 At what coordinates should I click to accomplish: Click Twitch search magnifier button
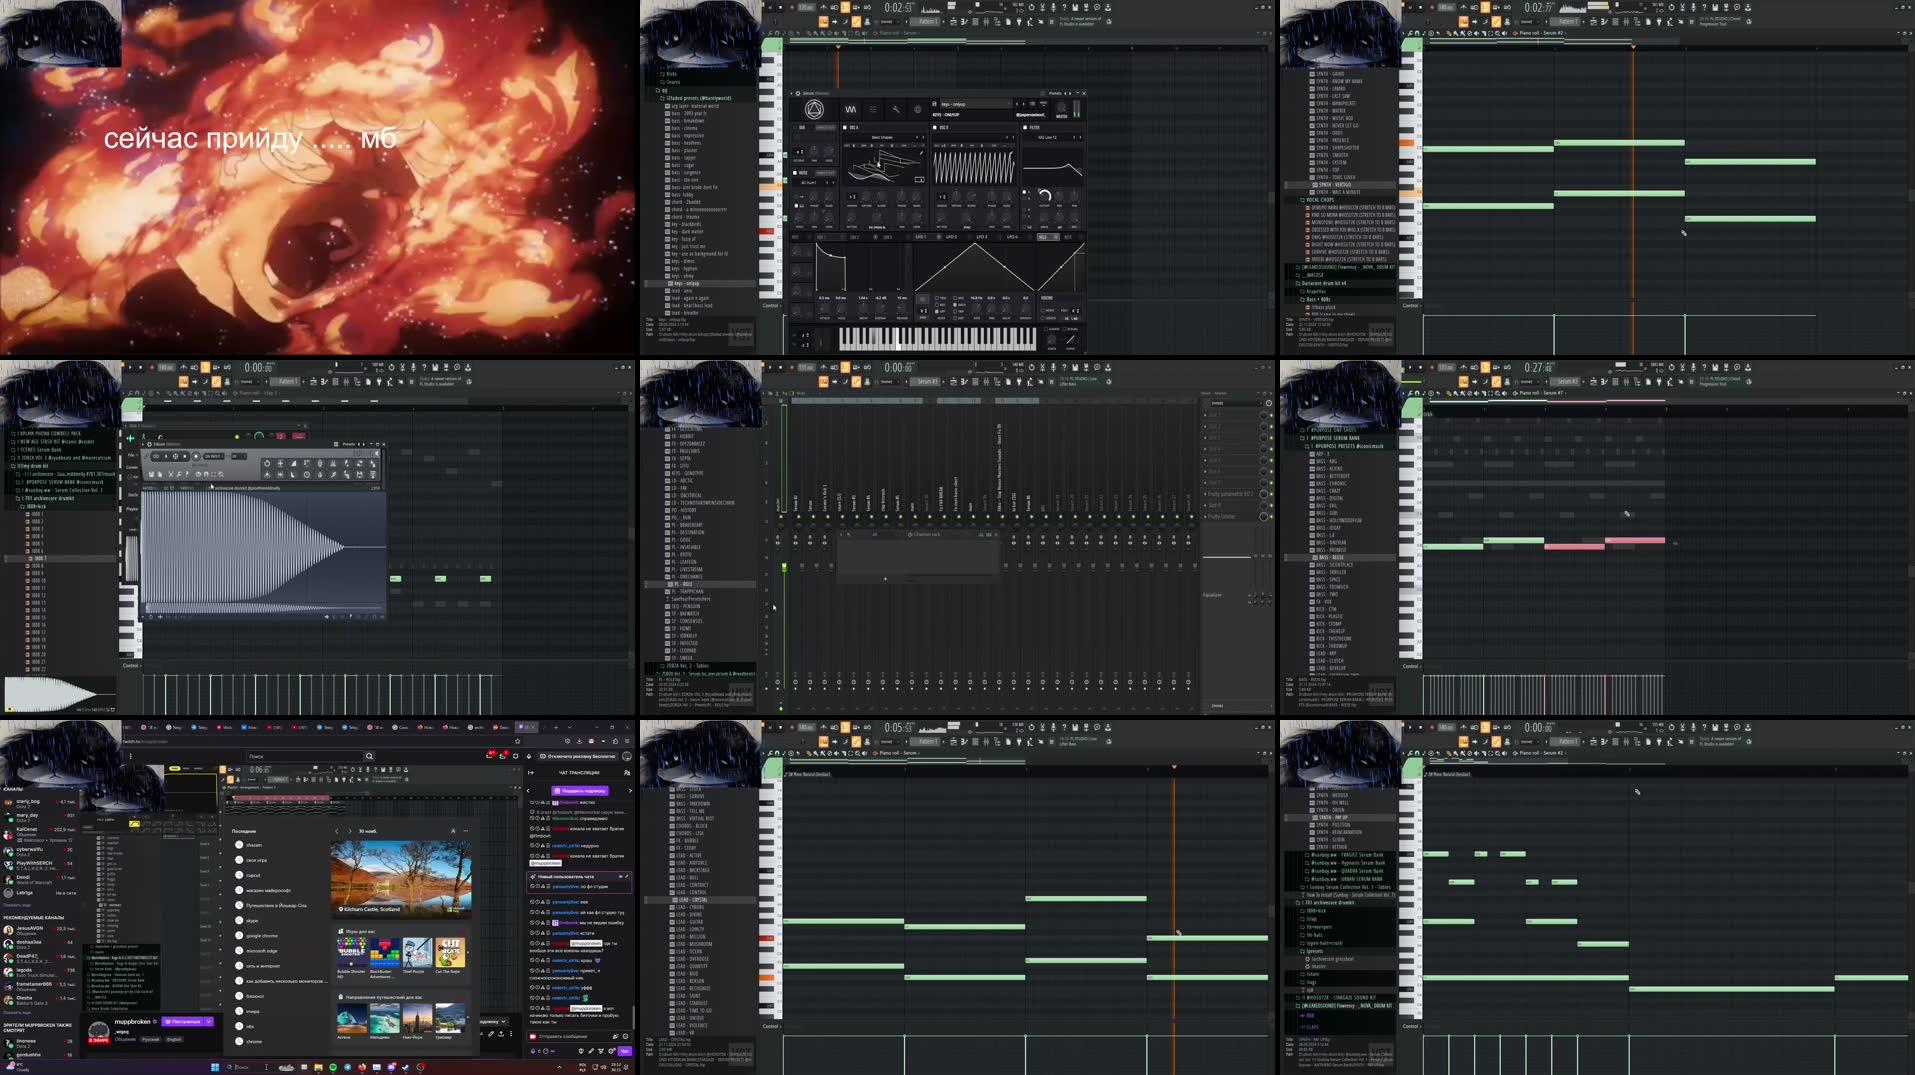pyautogui.click(x=369, y=756)
